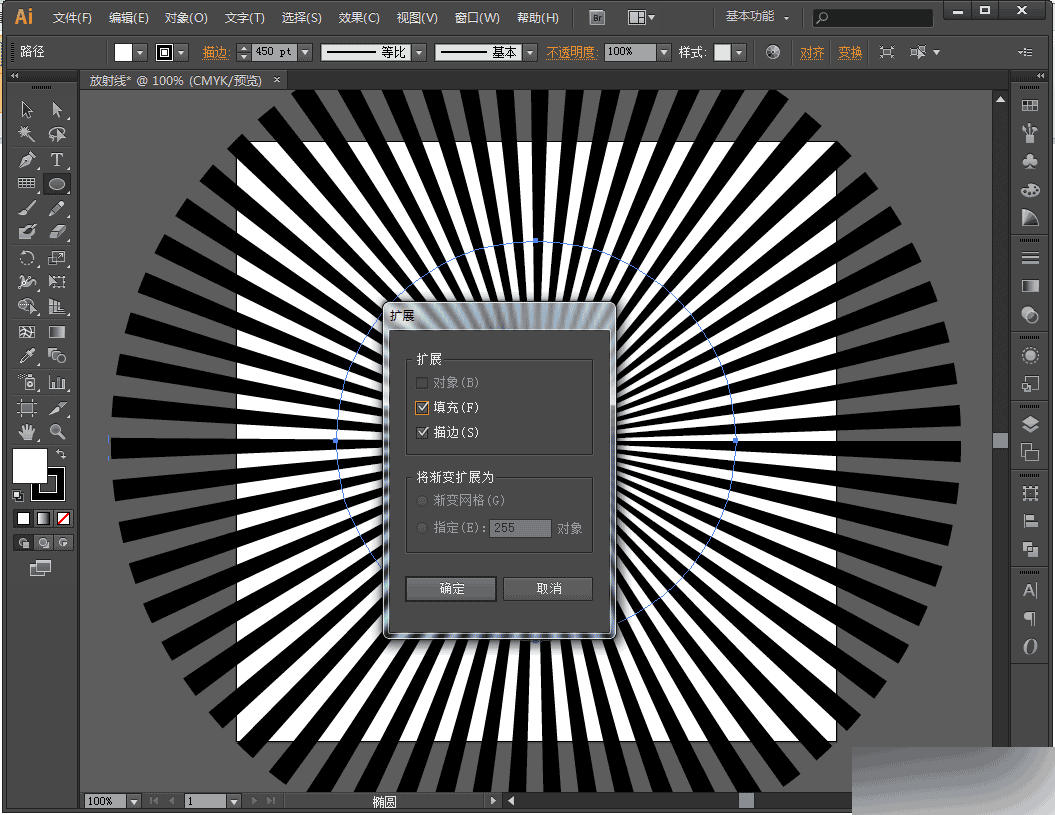
Task: Open Adobe Bridge from the Br icon
Action: (597, 18)
